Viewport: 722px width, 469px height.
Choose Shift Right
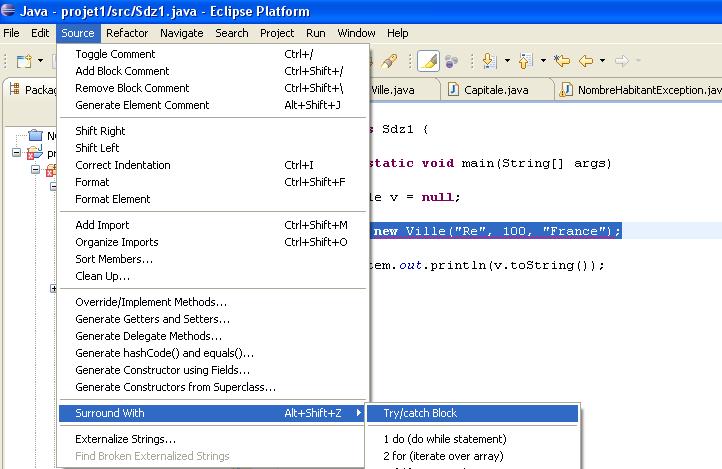pos(212,131)
